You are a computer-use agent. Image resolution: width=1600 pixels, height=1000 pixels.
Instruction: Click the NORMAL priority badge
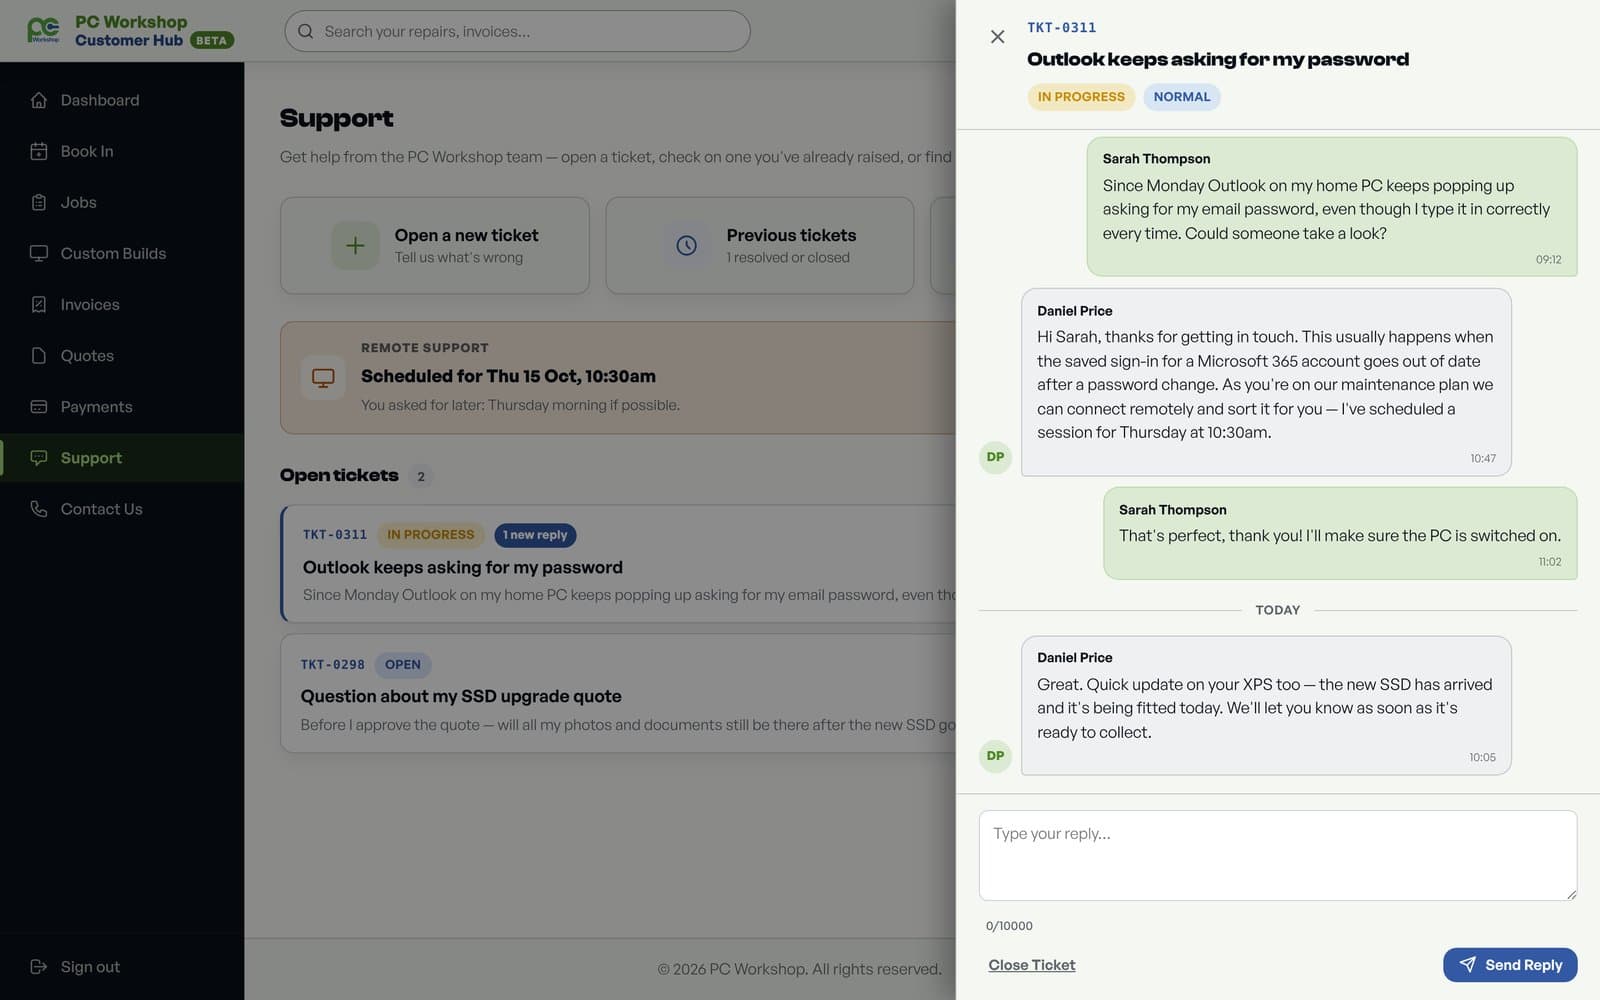click(x=1182, y=97)
